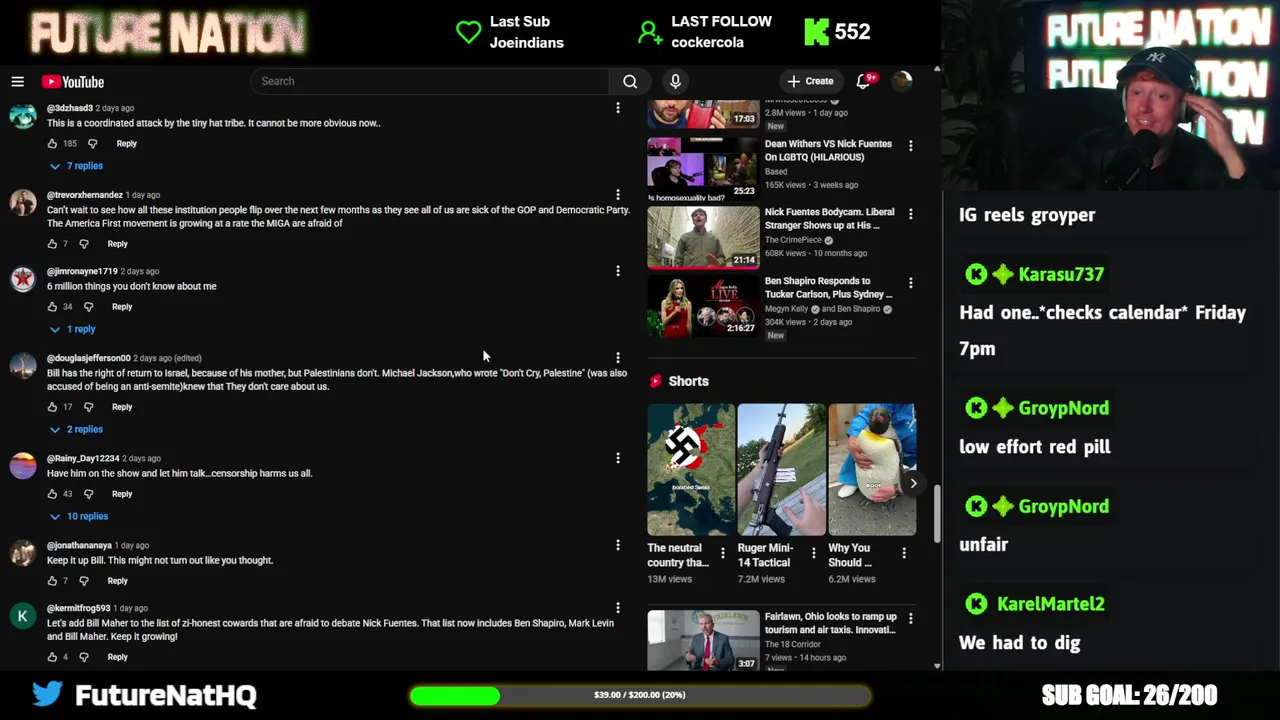
Task: Open options for Ruger Mini-14 Tactical Short
Action: pos(813,552)
